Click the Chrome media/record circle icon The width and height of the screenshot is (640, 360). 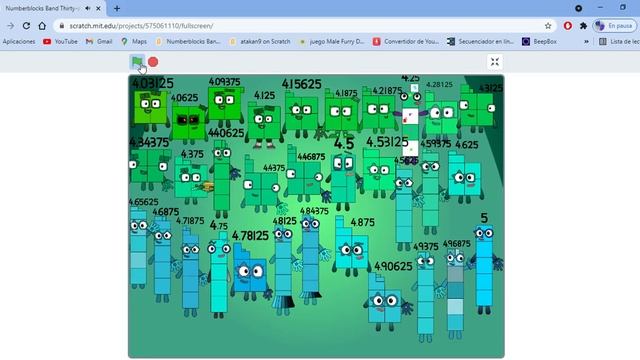578,8
